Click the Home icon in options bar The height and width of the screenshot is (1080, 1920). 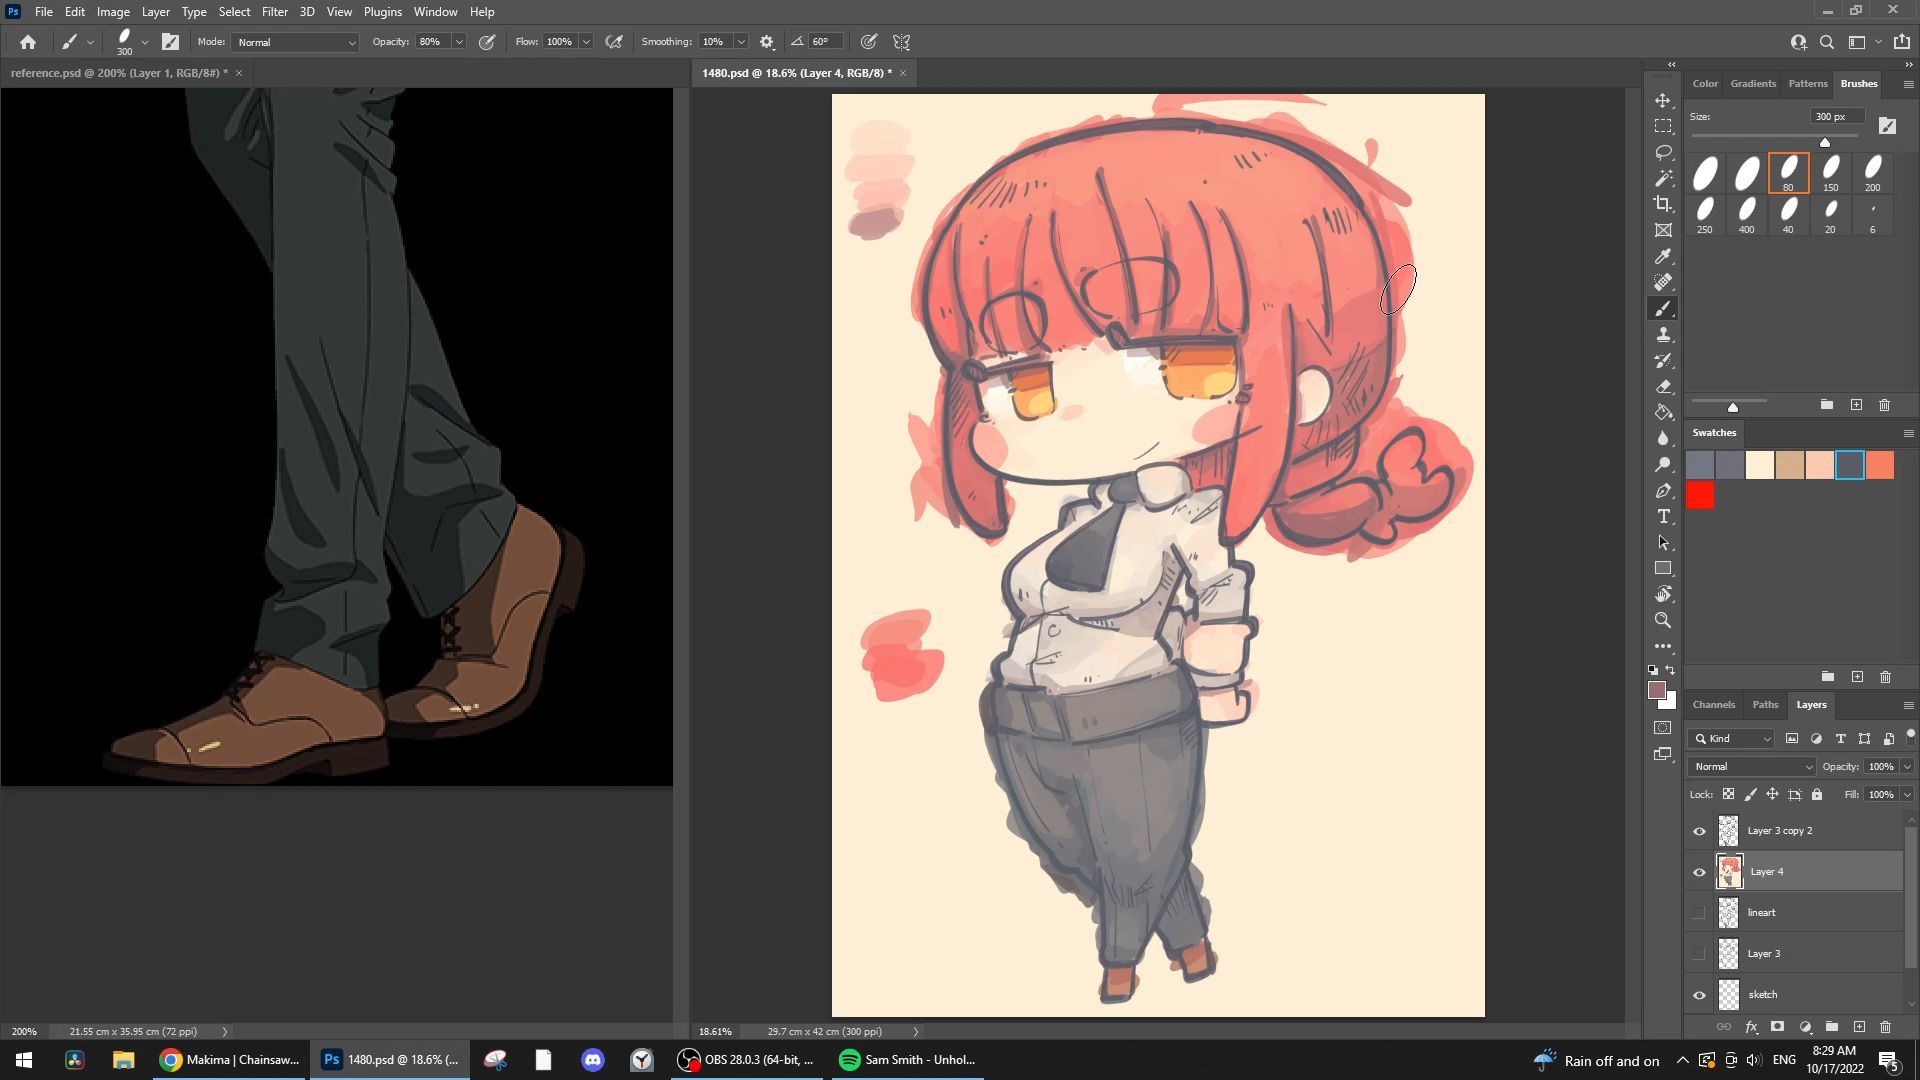point(28,42)
